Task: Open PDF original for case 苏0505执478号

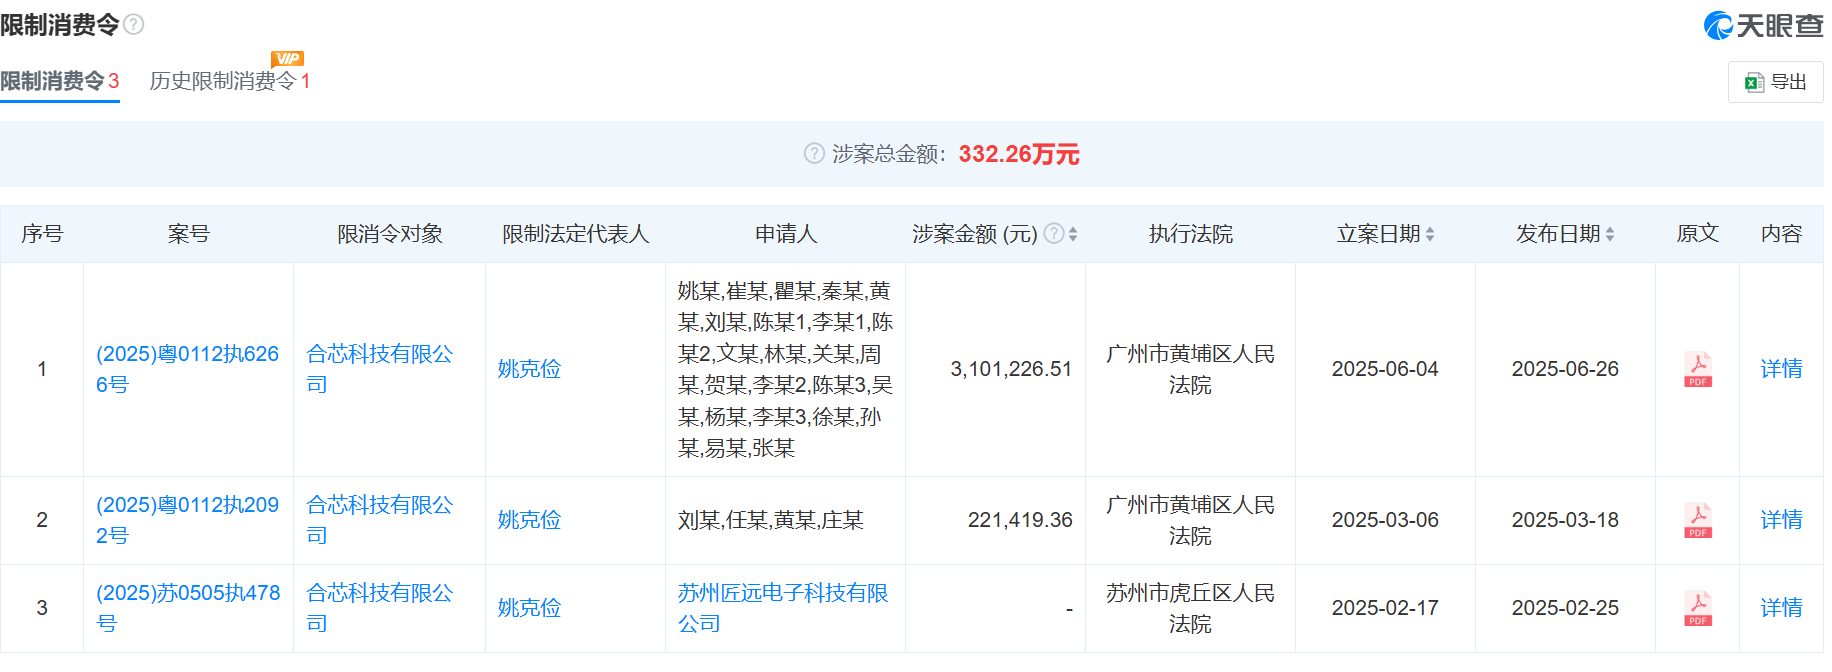Action: (1697, 608)
